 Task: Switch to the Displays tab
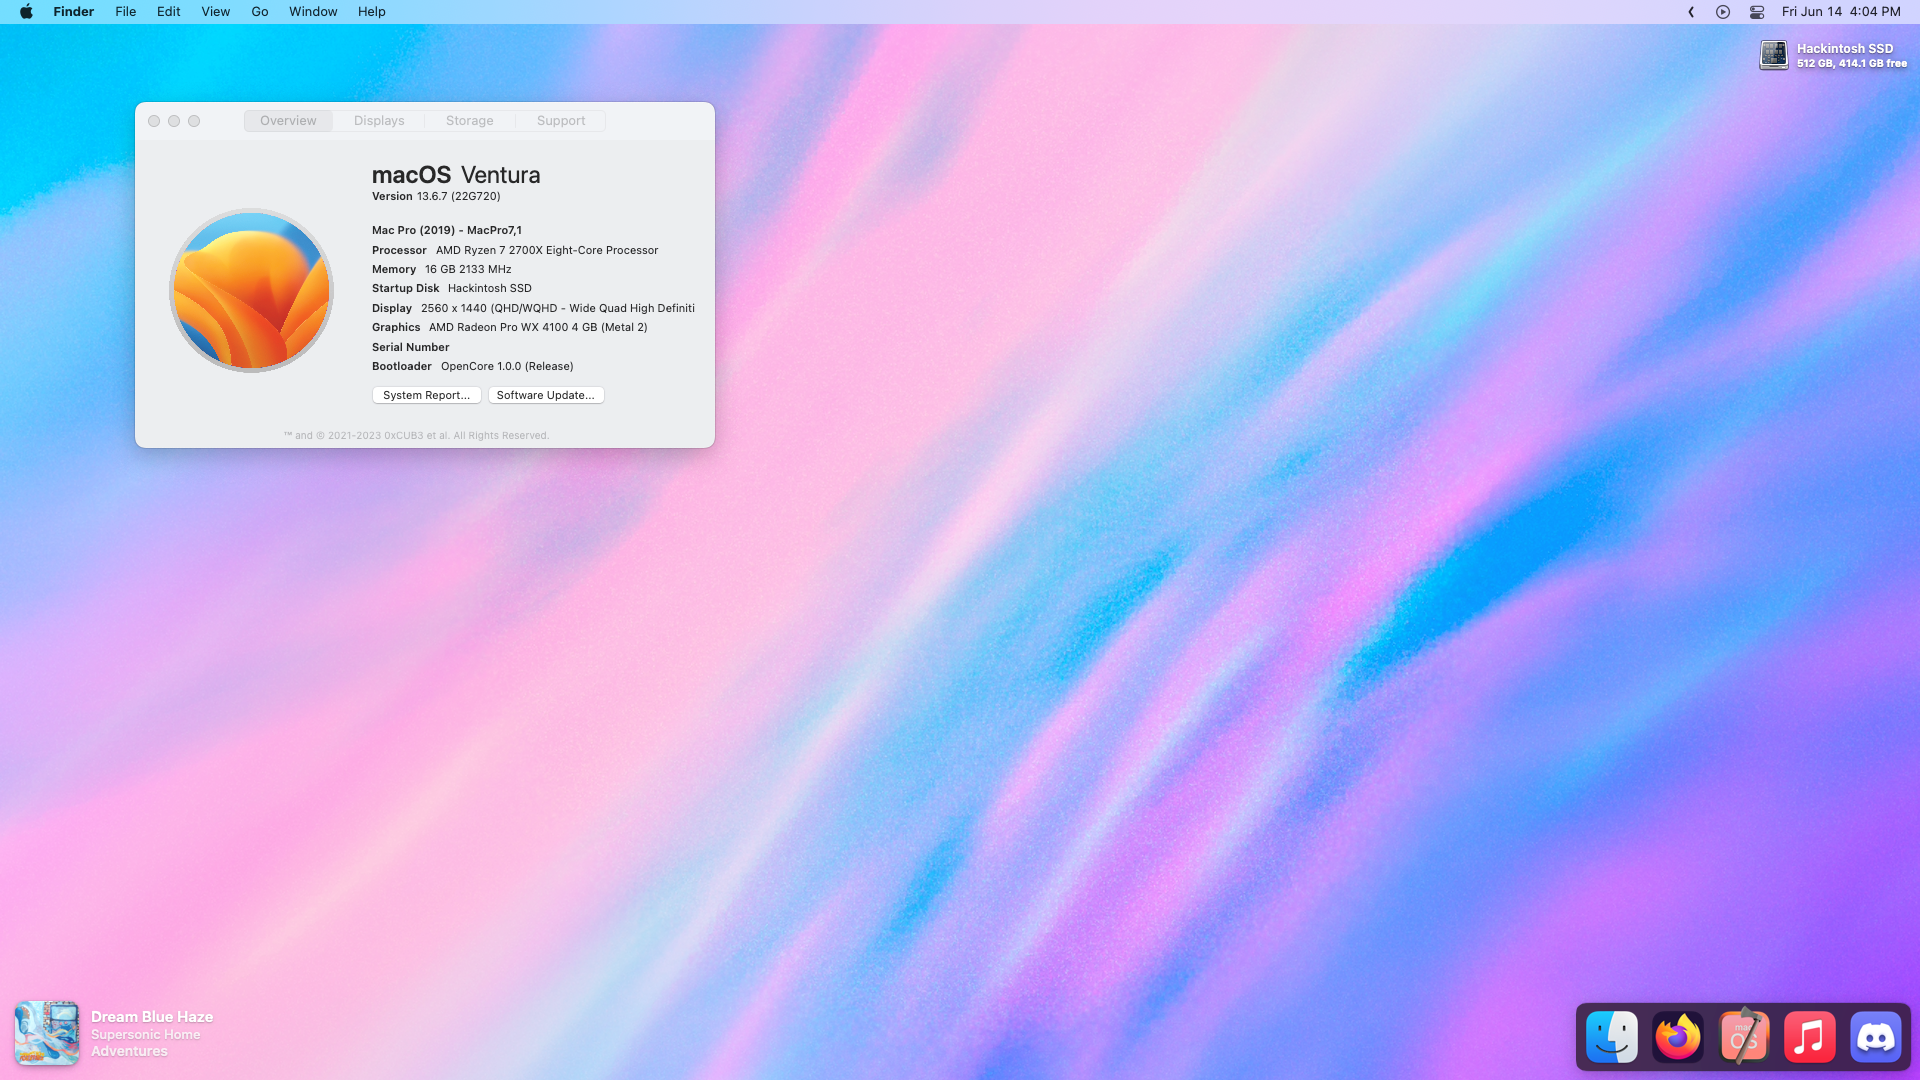click(x=379, y=121)
